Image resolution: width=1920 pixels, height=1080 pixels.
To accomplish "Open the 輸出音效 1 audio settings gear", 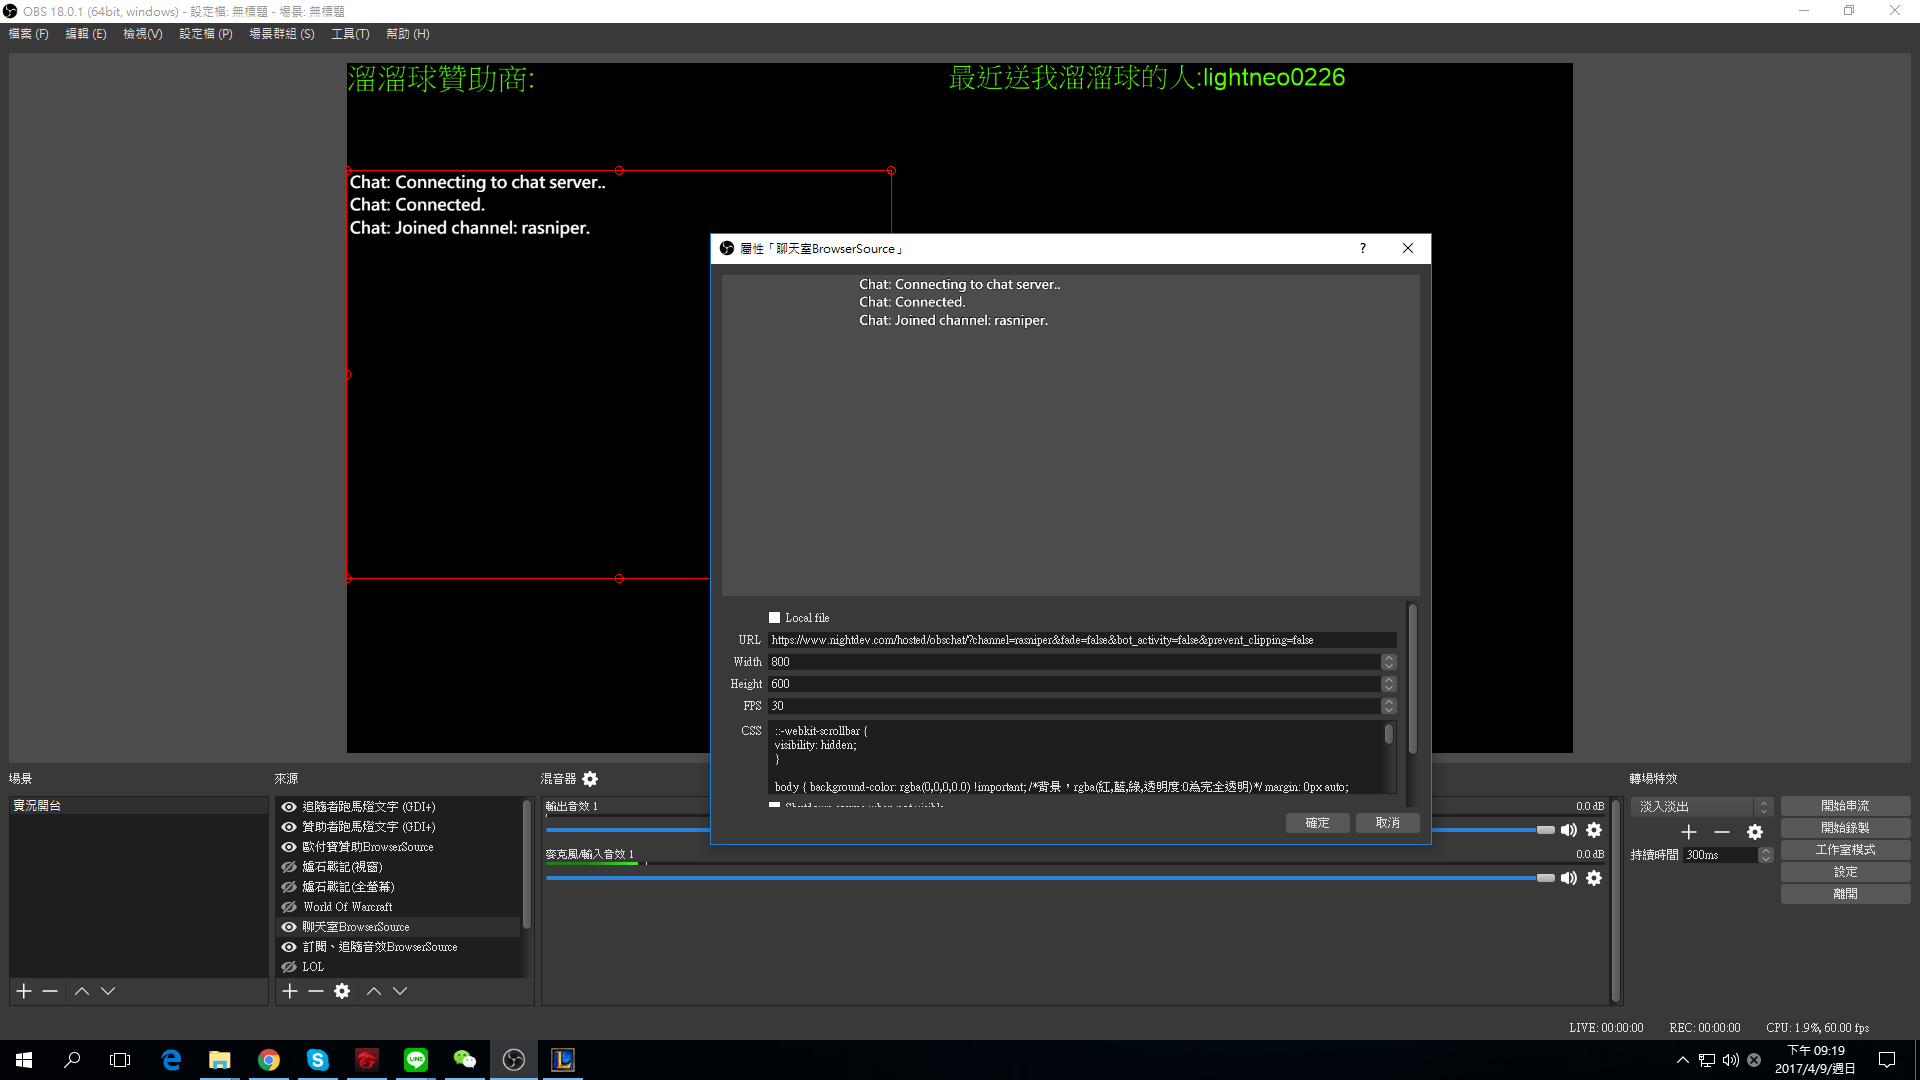I will pyautogui.click(x=1594, y=830).
